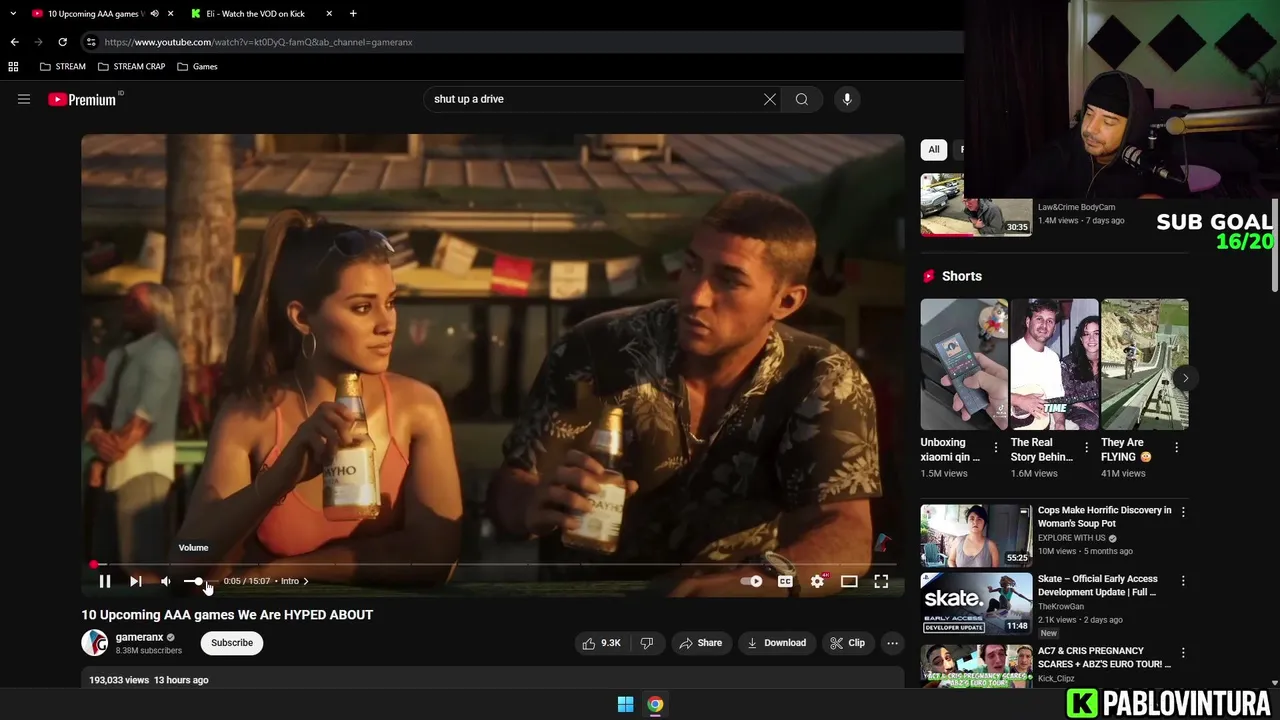Toggle the autoplay switch in player
1280x720 pixels.
[751, 581]
